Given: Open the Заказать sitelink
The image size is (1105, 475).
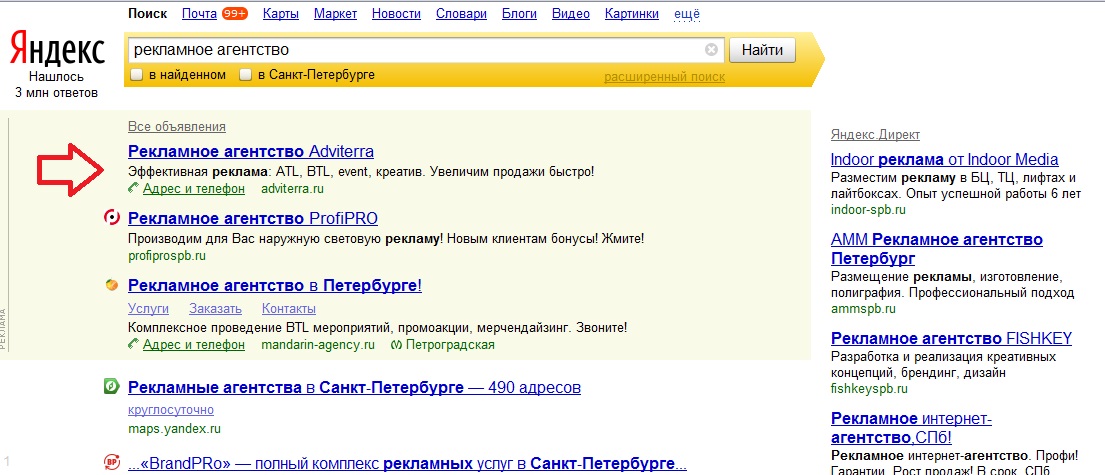Looking at the screenshot, I should (216, 309).
